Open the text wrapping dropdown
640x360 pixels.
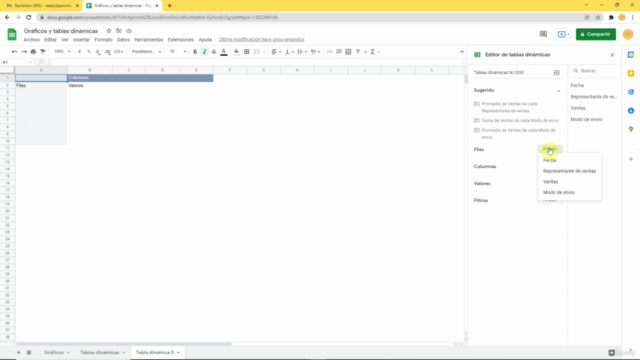point(302,52)
